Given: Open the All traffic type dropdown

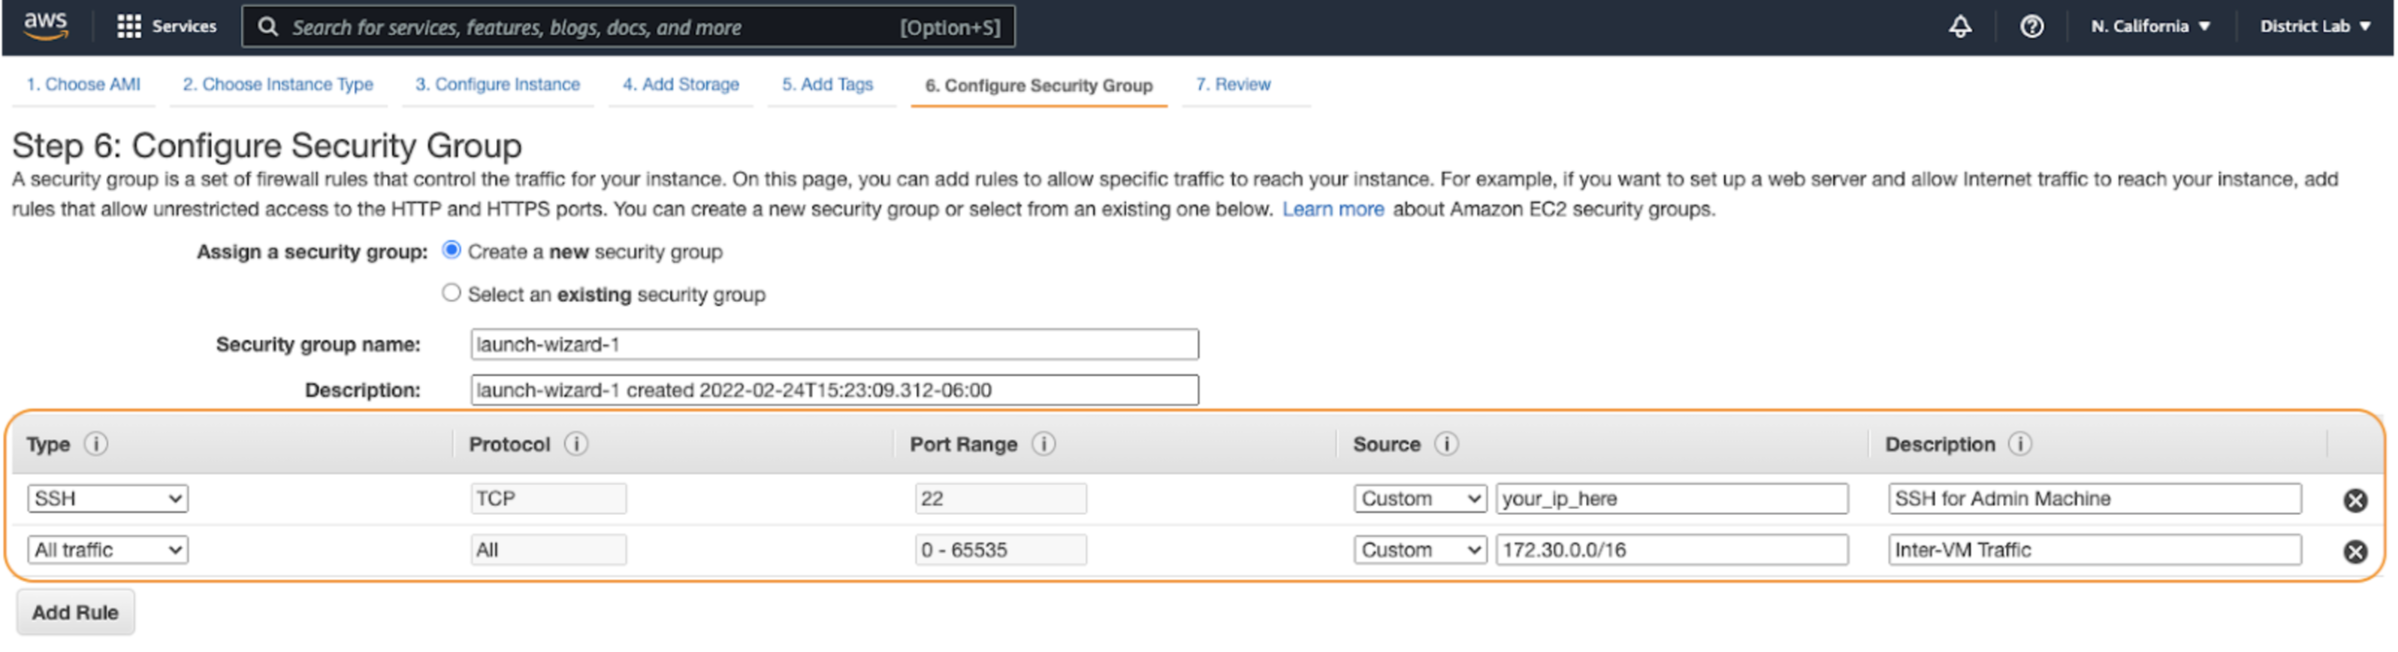Looking at the screenshot, I should pyautogui.click(x=108, y=550).
